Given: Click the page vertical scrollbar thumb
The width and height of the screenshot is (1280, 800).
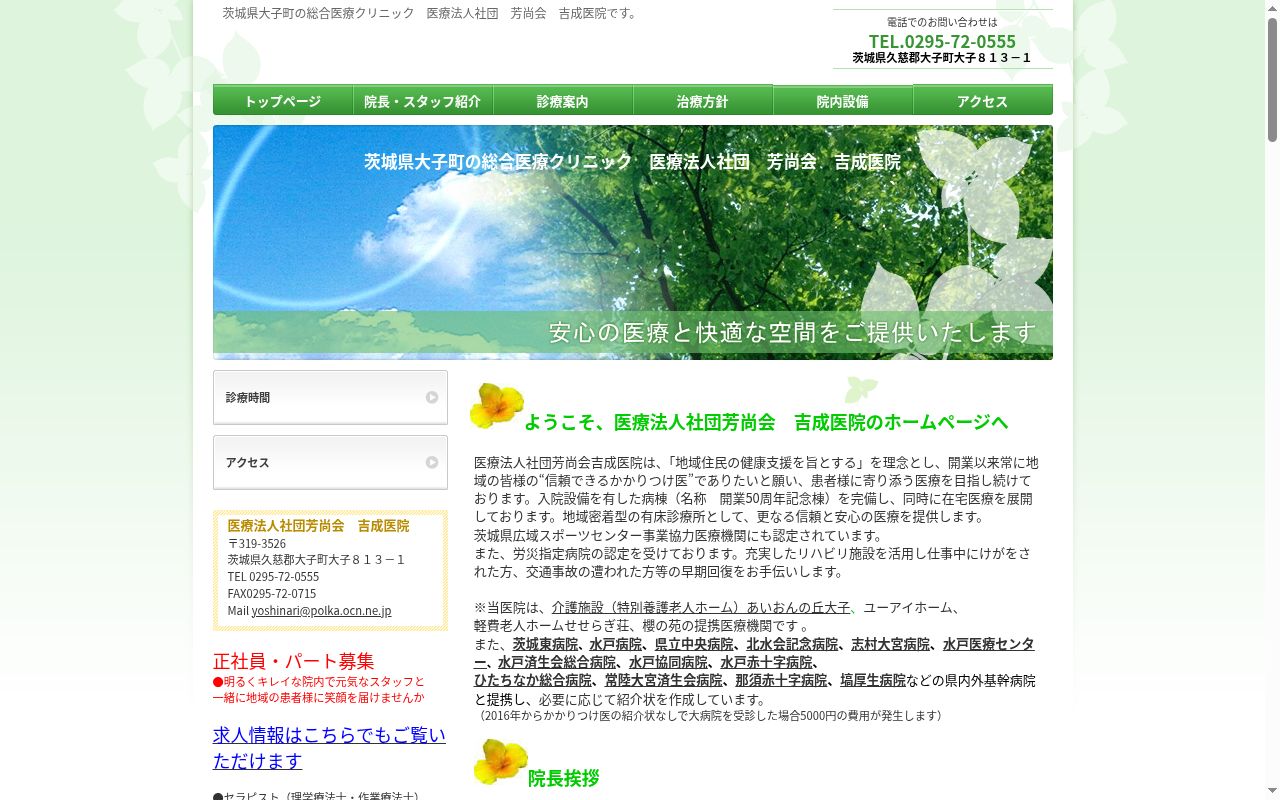Looking at the screenshot, I should [1272, 80].
